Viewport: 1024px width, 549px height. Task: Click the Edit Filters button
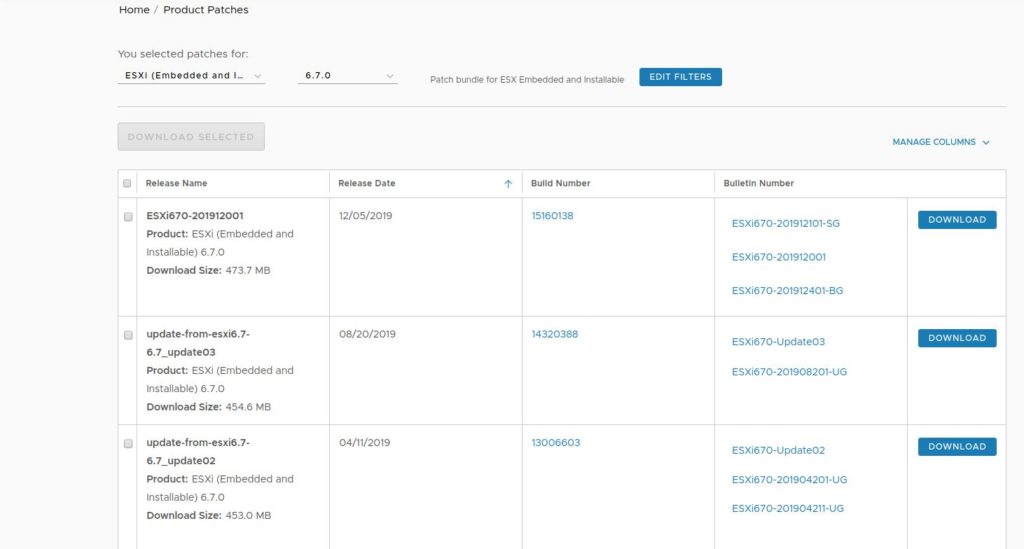[680, 77]
